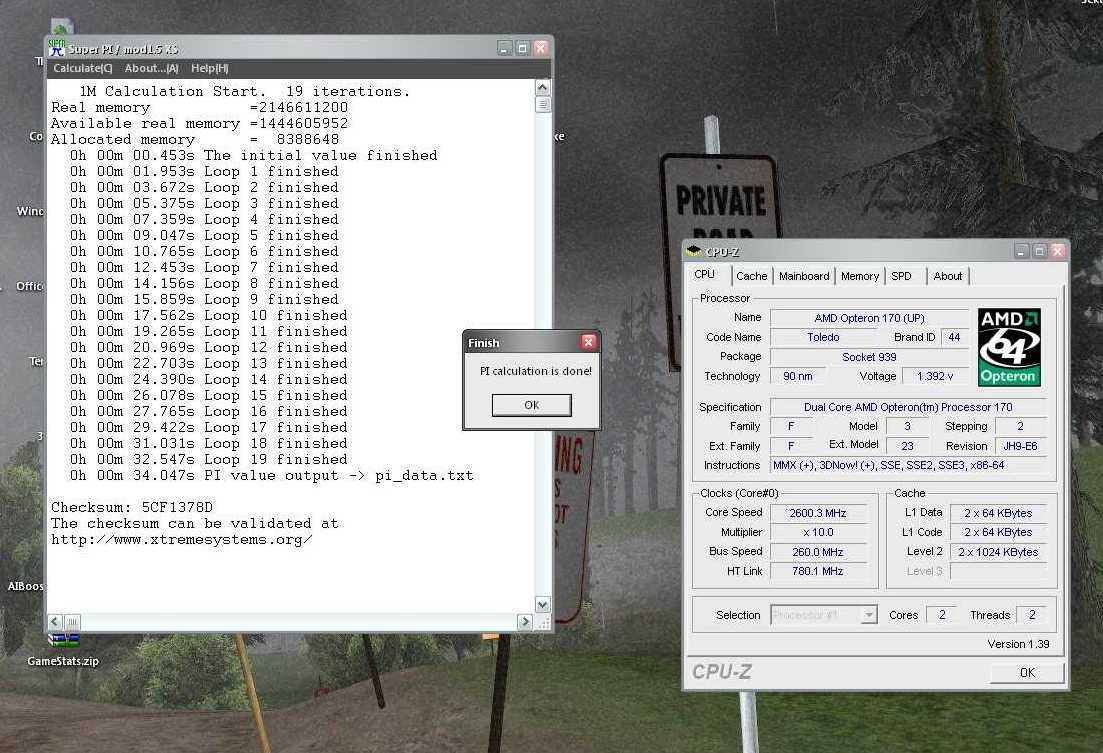Open the About menu in Super PI

(x=151, y=68)
